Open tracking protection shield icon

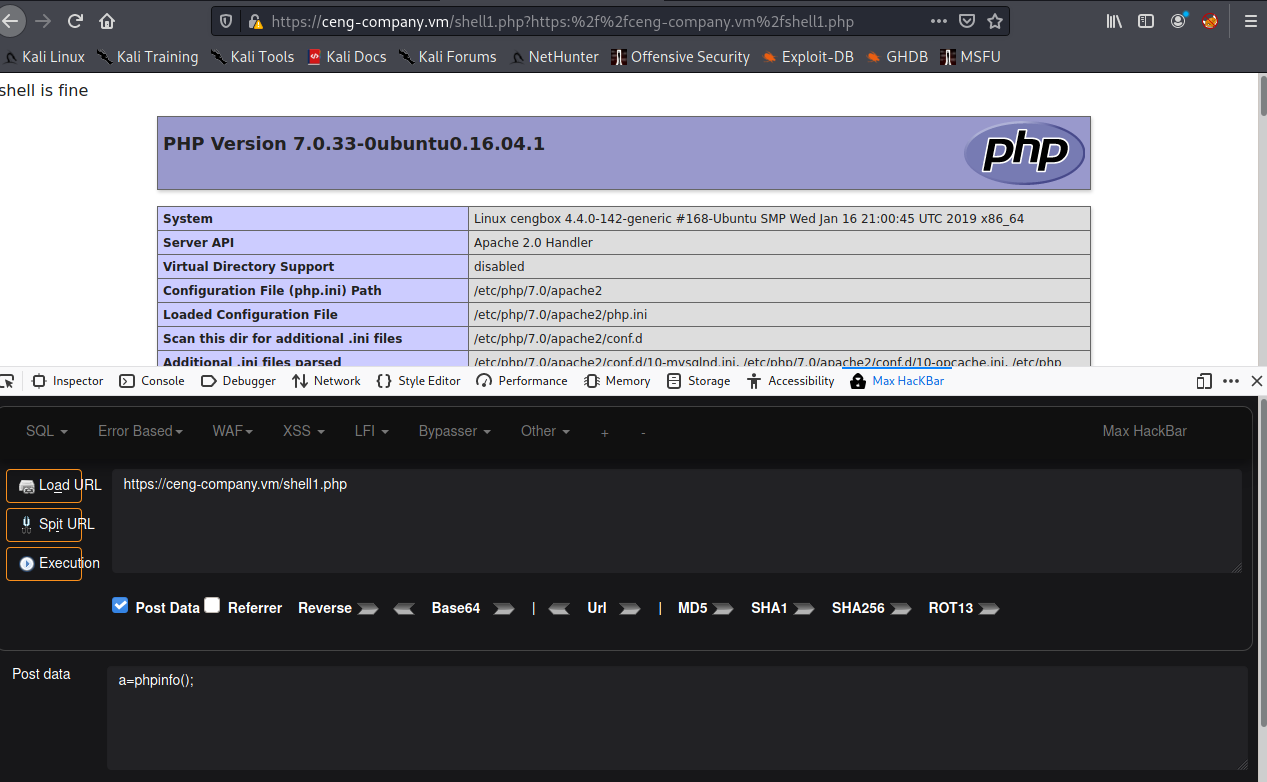[x=226, y=20]
